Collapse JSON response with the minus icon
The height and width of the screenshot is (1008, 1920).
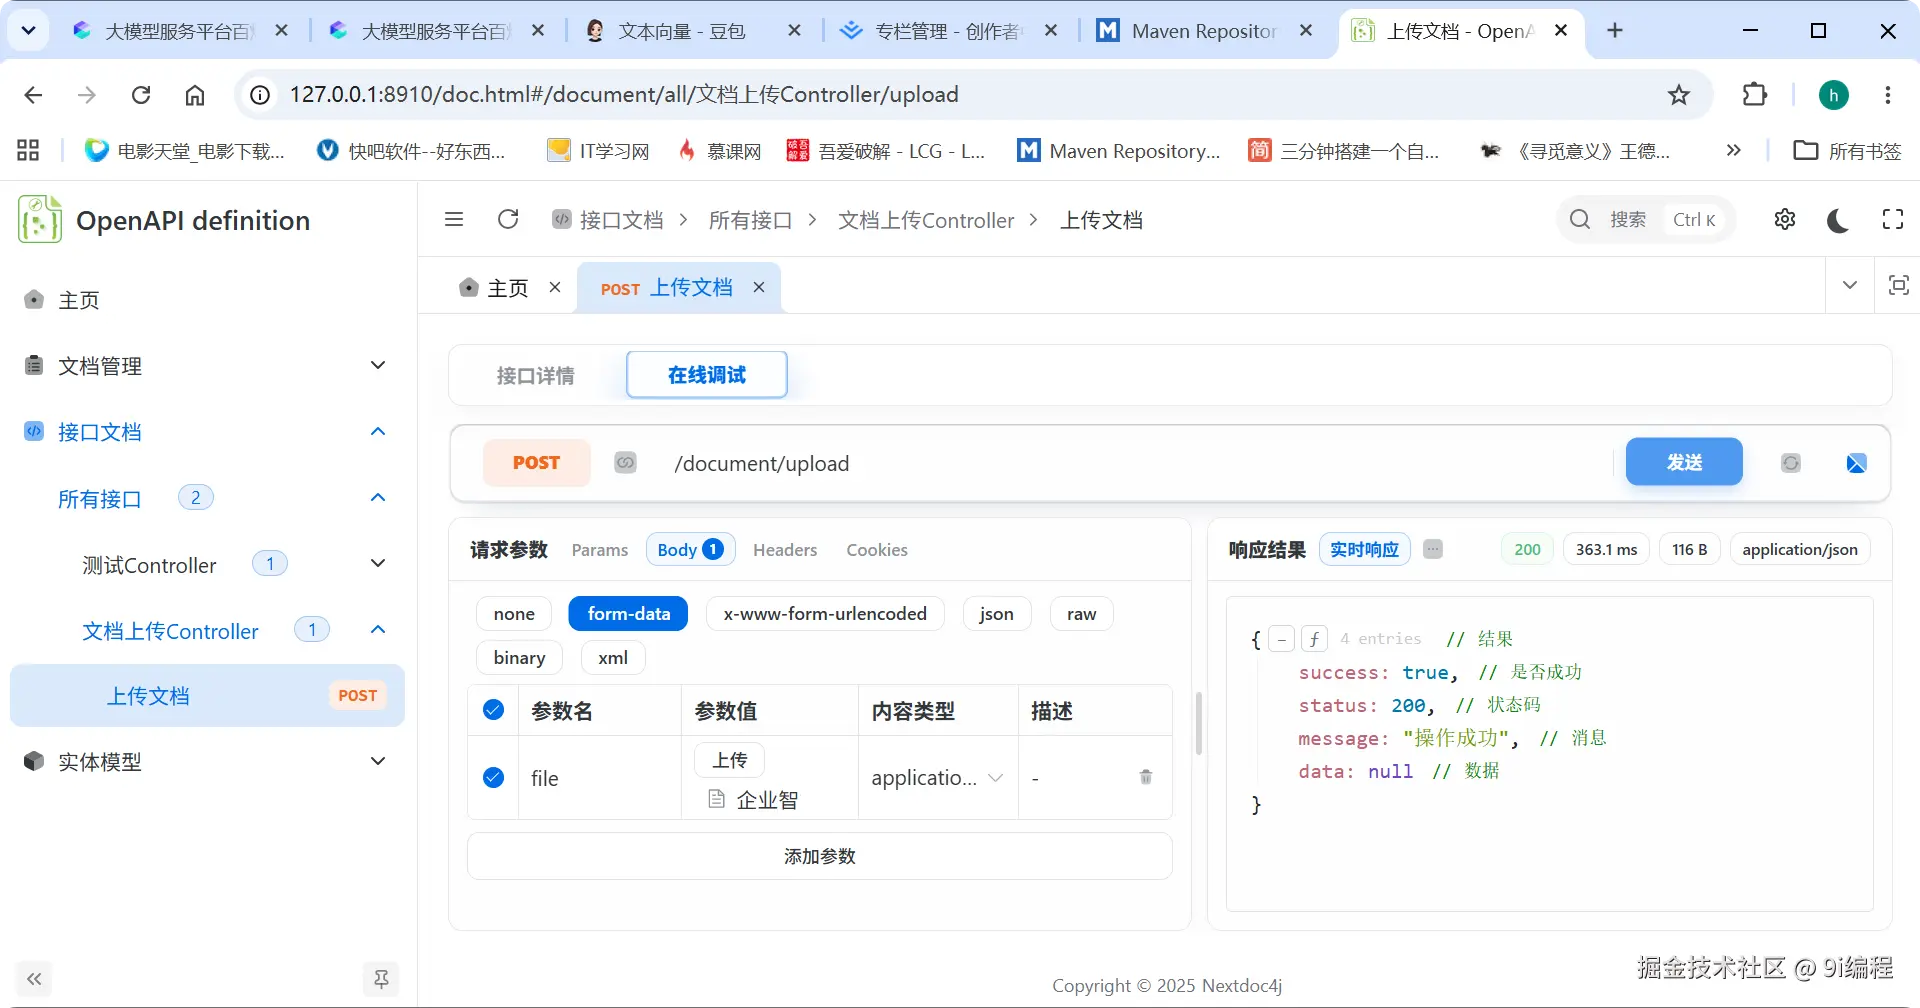pos(1281,639)
